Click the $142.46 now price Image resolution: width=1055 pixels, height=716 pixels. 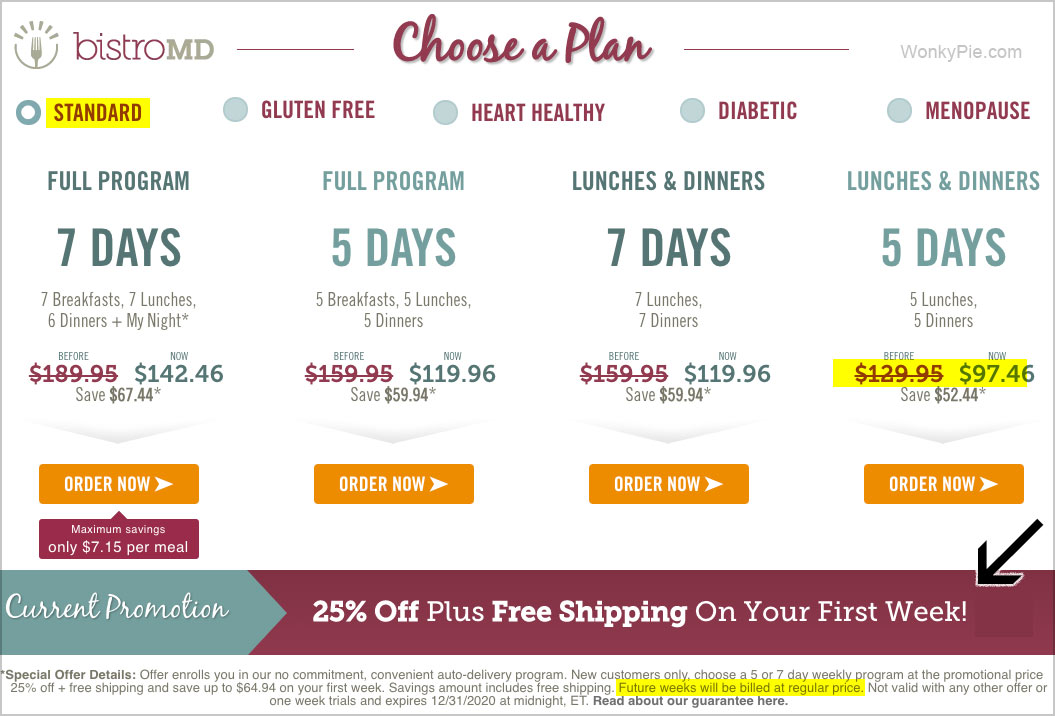pos(178,373)
